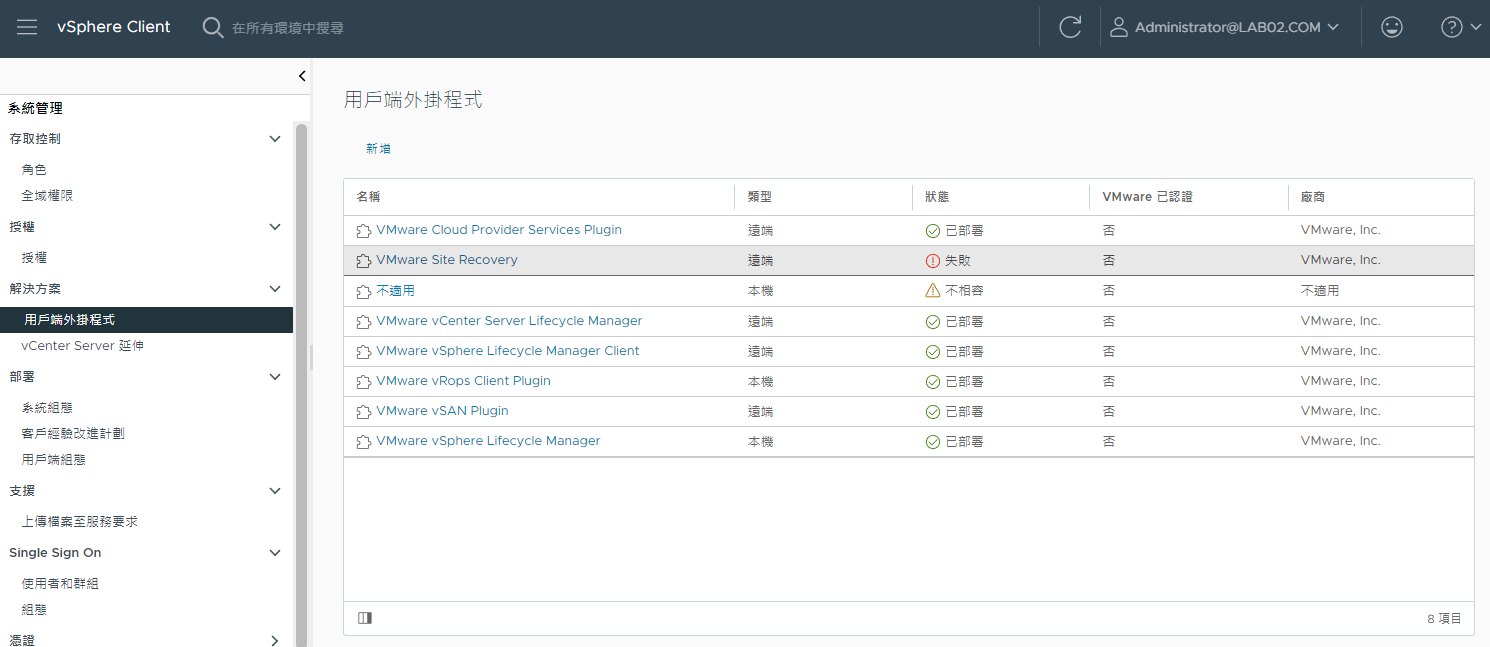Click deployed checkmark icon in vSAN Plugin row
The height and width of the screenshot is (647, 1490).
point(933,412)
